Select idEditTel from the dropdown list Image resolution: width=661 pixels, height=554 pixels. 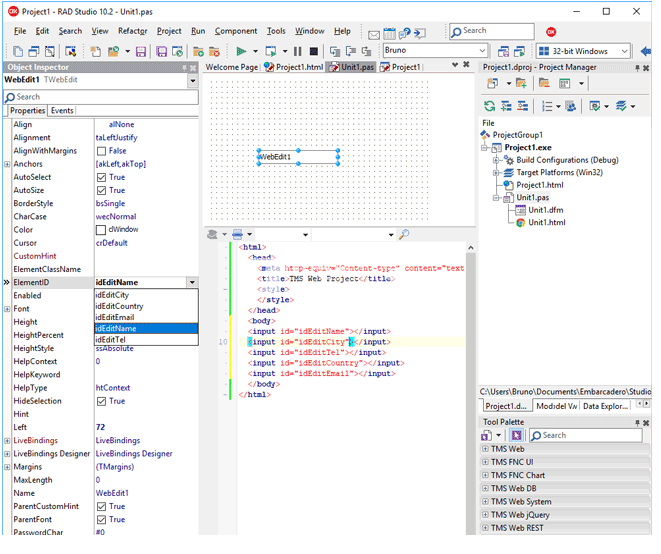(x=146, y=339)
